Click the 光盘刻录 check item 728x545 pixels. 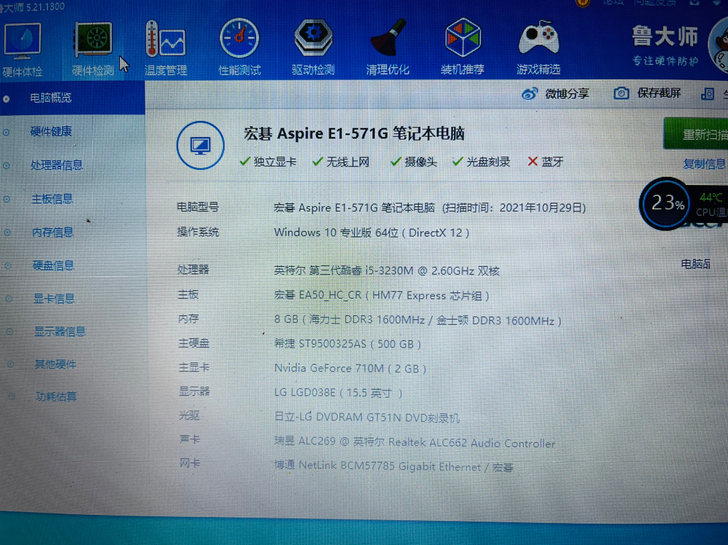(481, 162)
